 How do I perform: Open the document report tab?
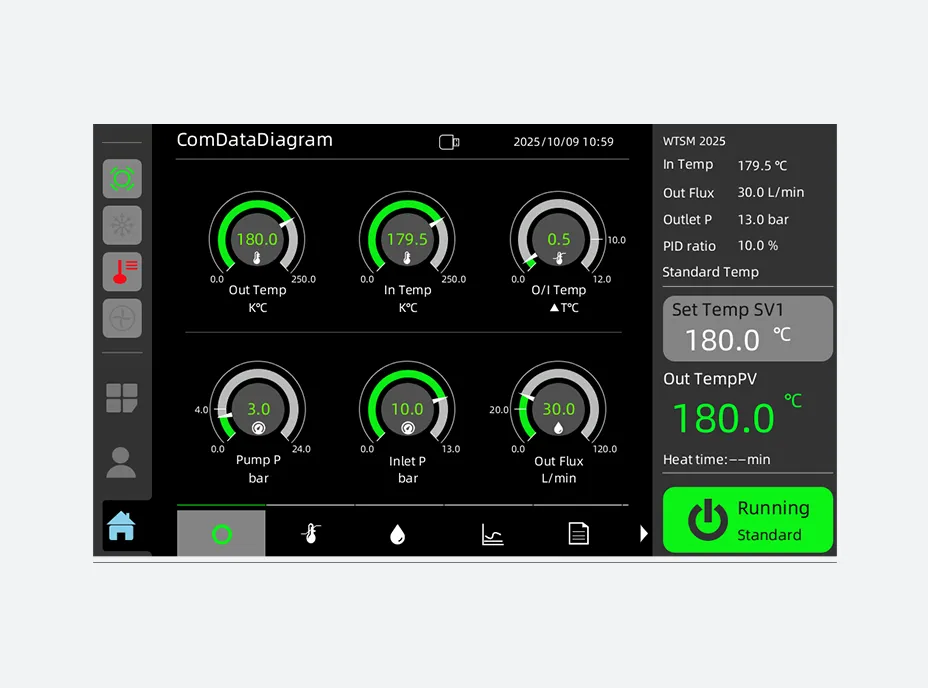click(578, 534)
